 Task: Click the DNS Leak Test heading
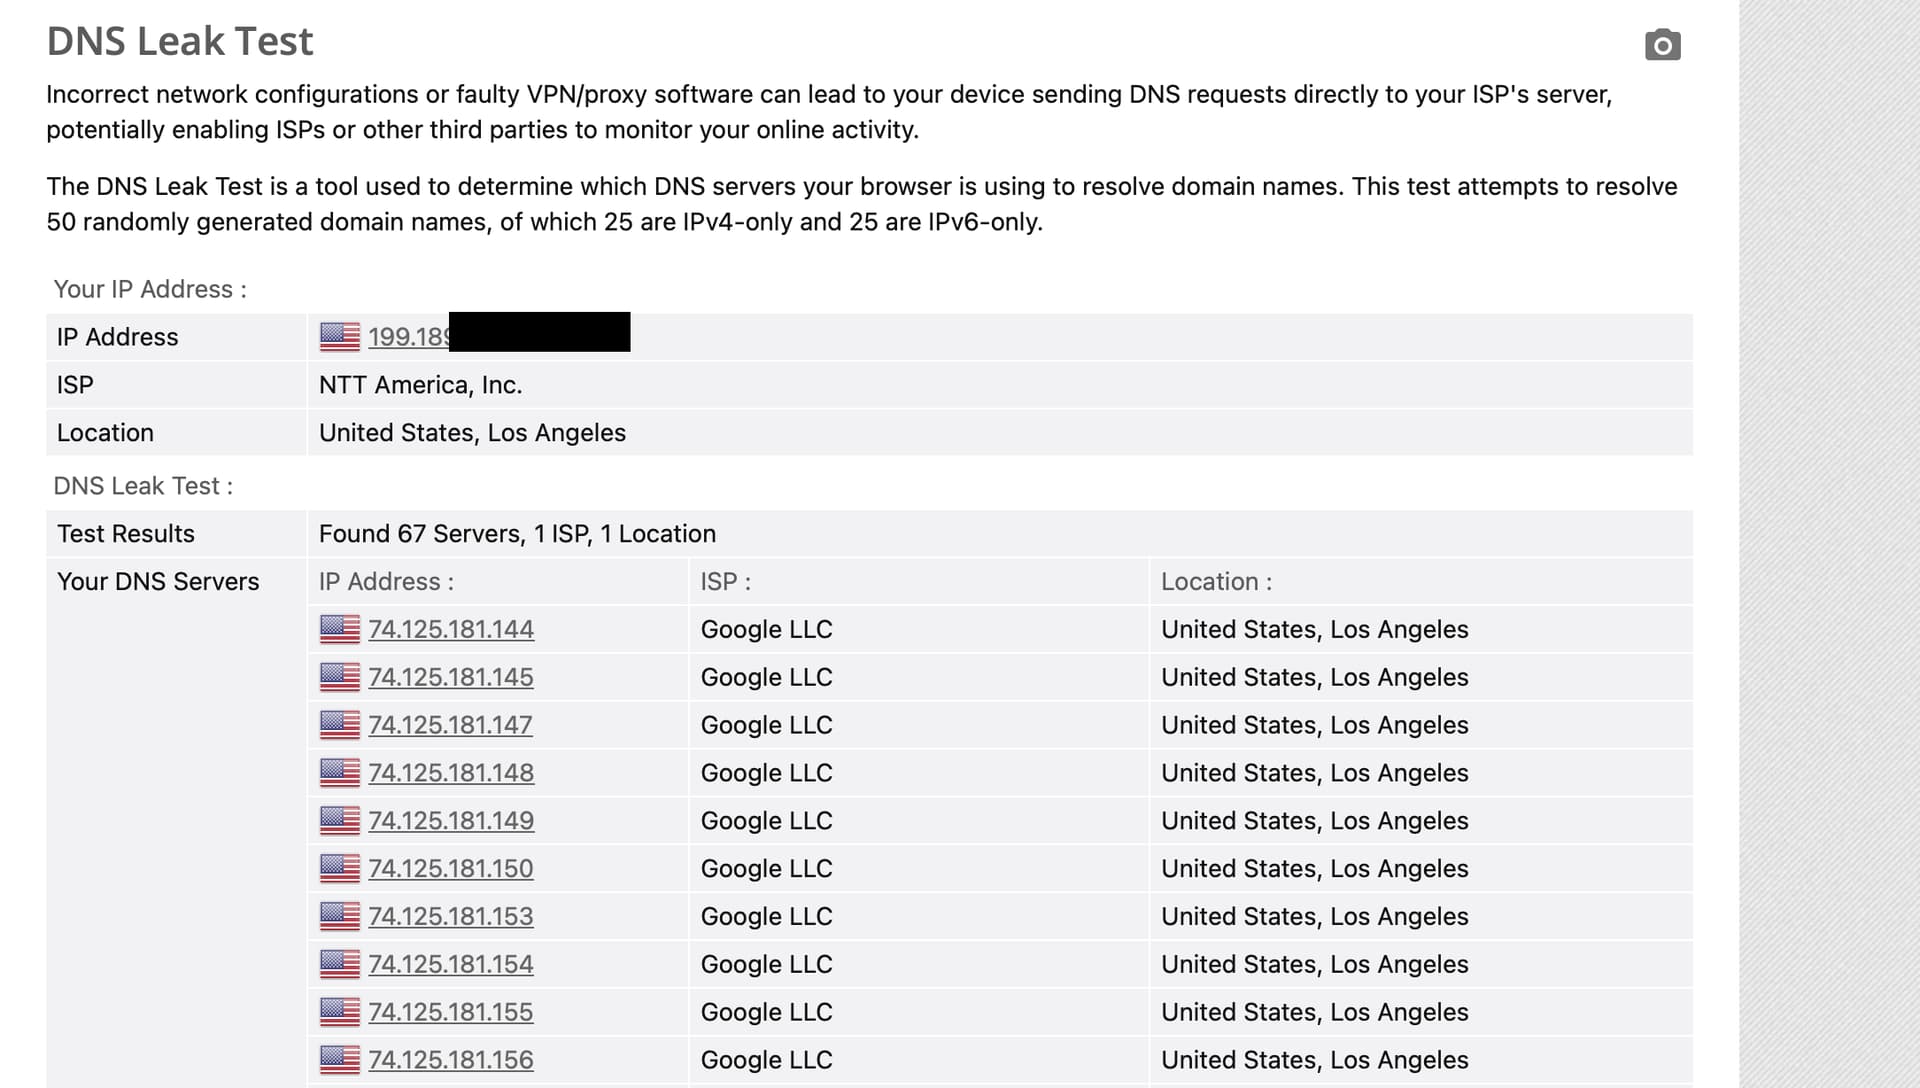pyautogui.click(x=180, y=41)
